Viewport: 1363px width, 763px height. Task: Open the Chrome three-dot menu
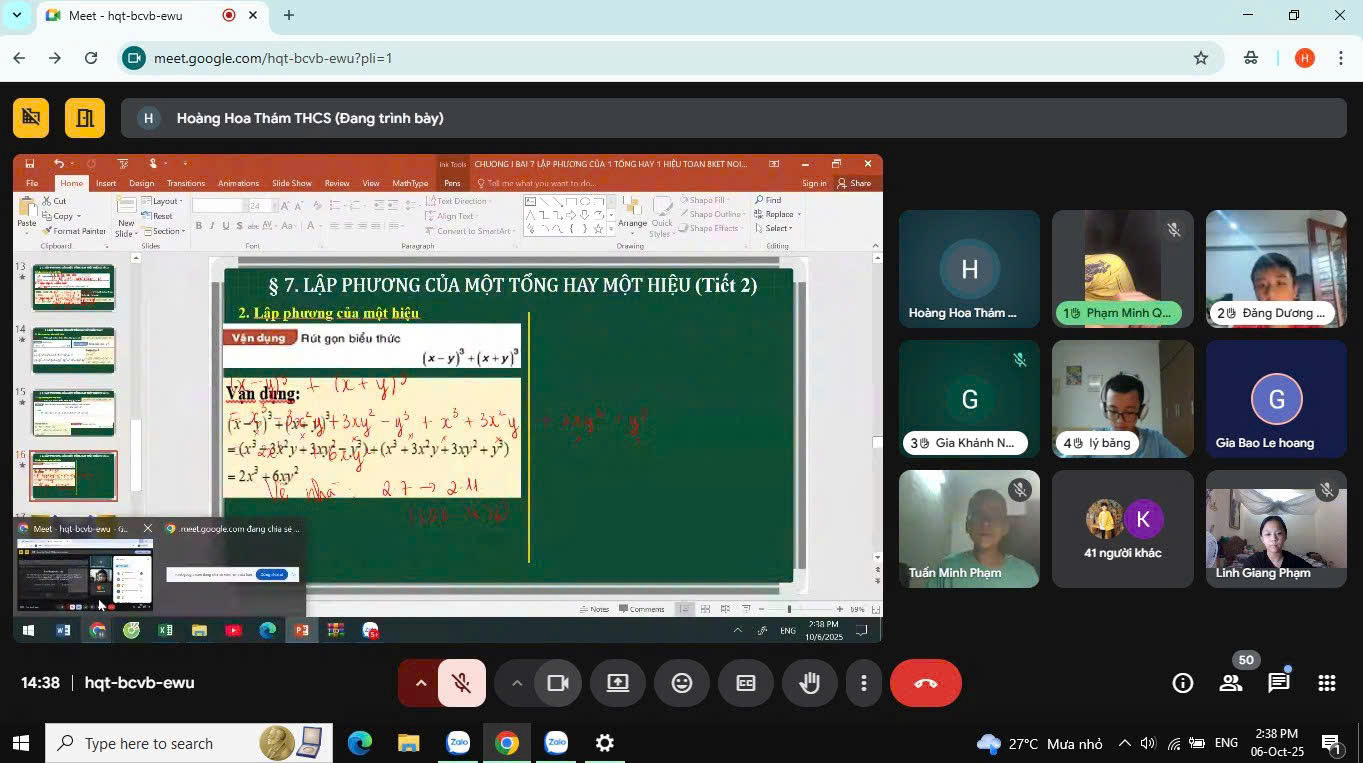1340,58
